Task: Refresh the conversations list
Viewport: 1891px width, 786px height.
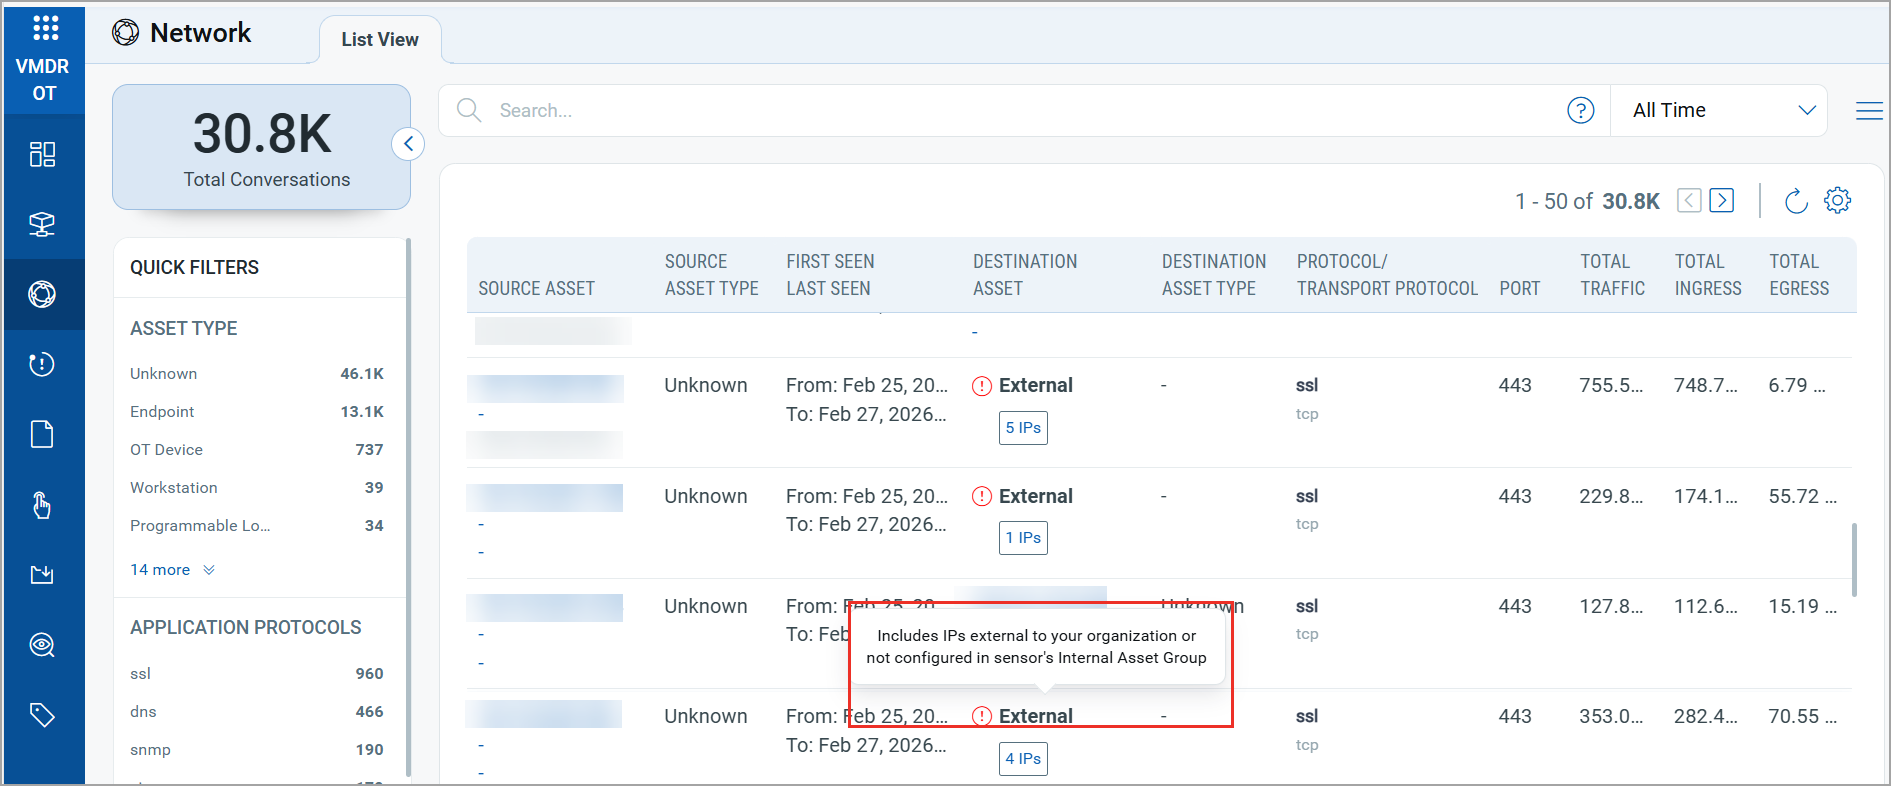Action: [1796, 201]
